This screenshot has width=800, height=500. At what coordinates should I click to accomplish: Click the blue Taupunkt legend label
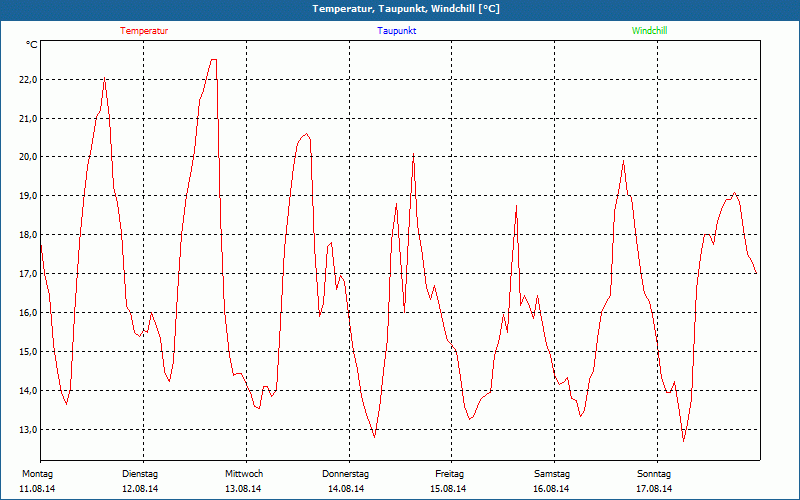[396, 31]
